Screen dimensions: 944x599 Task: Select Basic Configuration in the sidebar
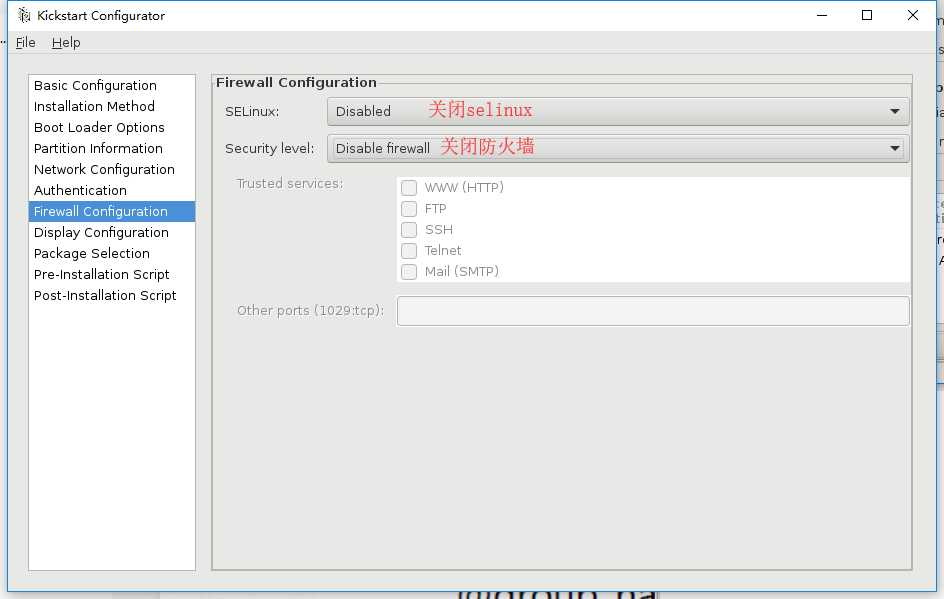(112, 85)
